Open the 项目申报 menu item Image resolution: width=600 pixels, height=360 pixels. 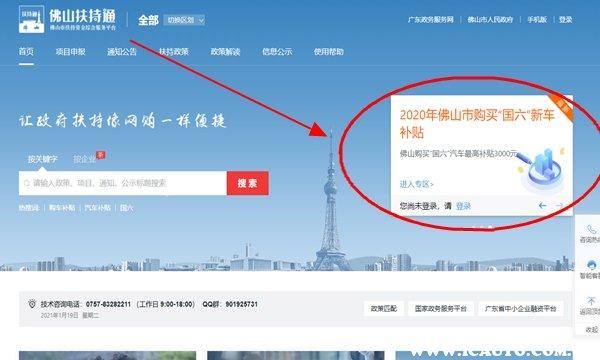pos(70,52)
